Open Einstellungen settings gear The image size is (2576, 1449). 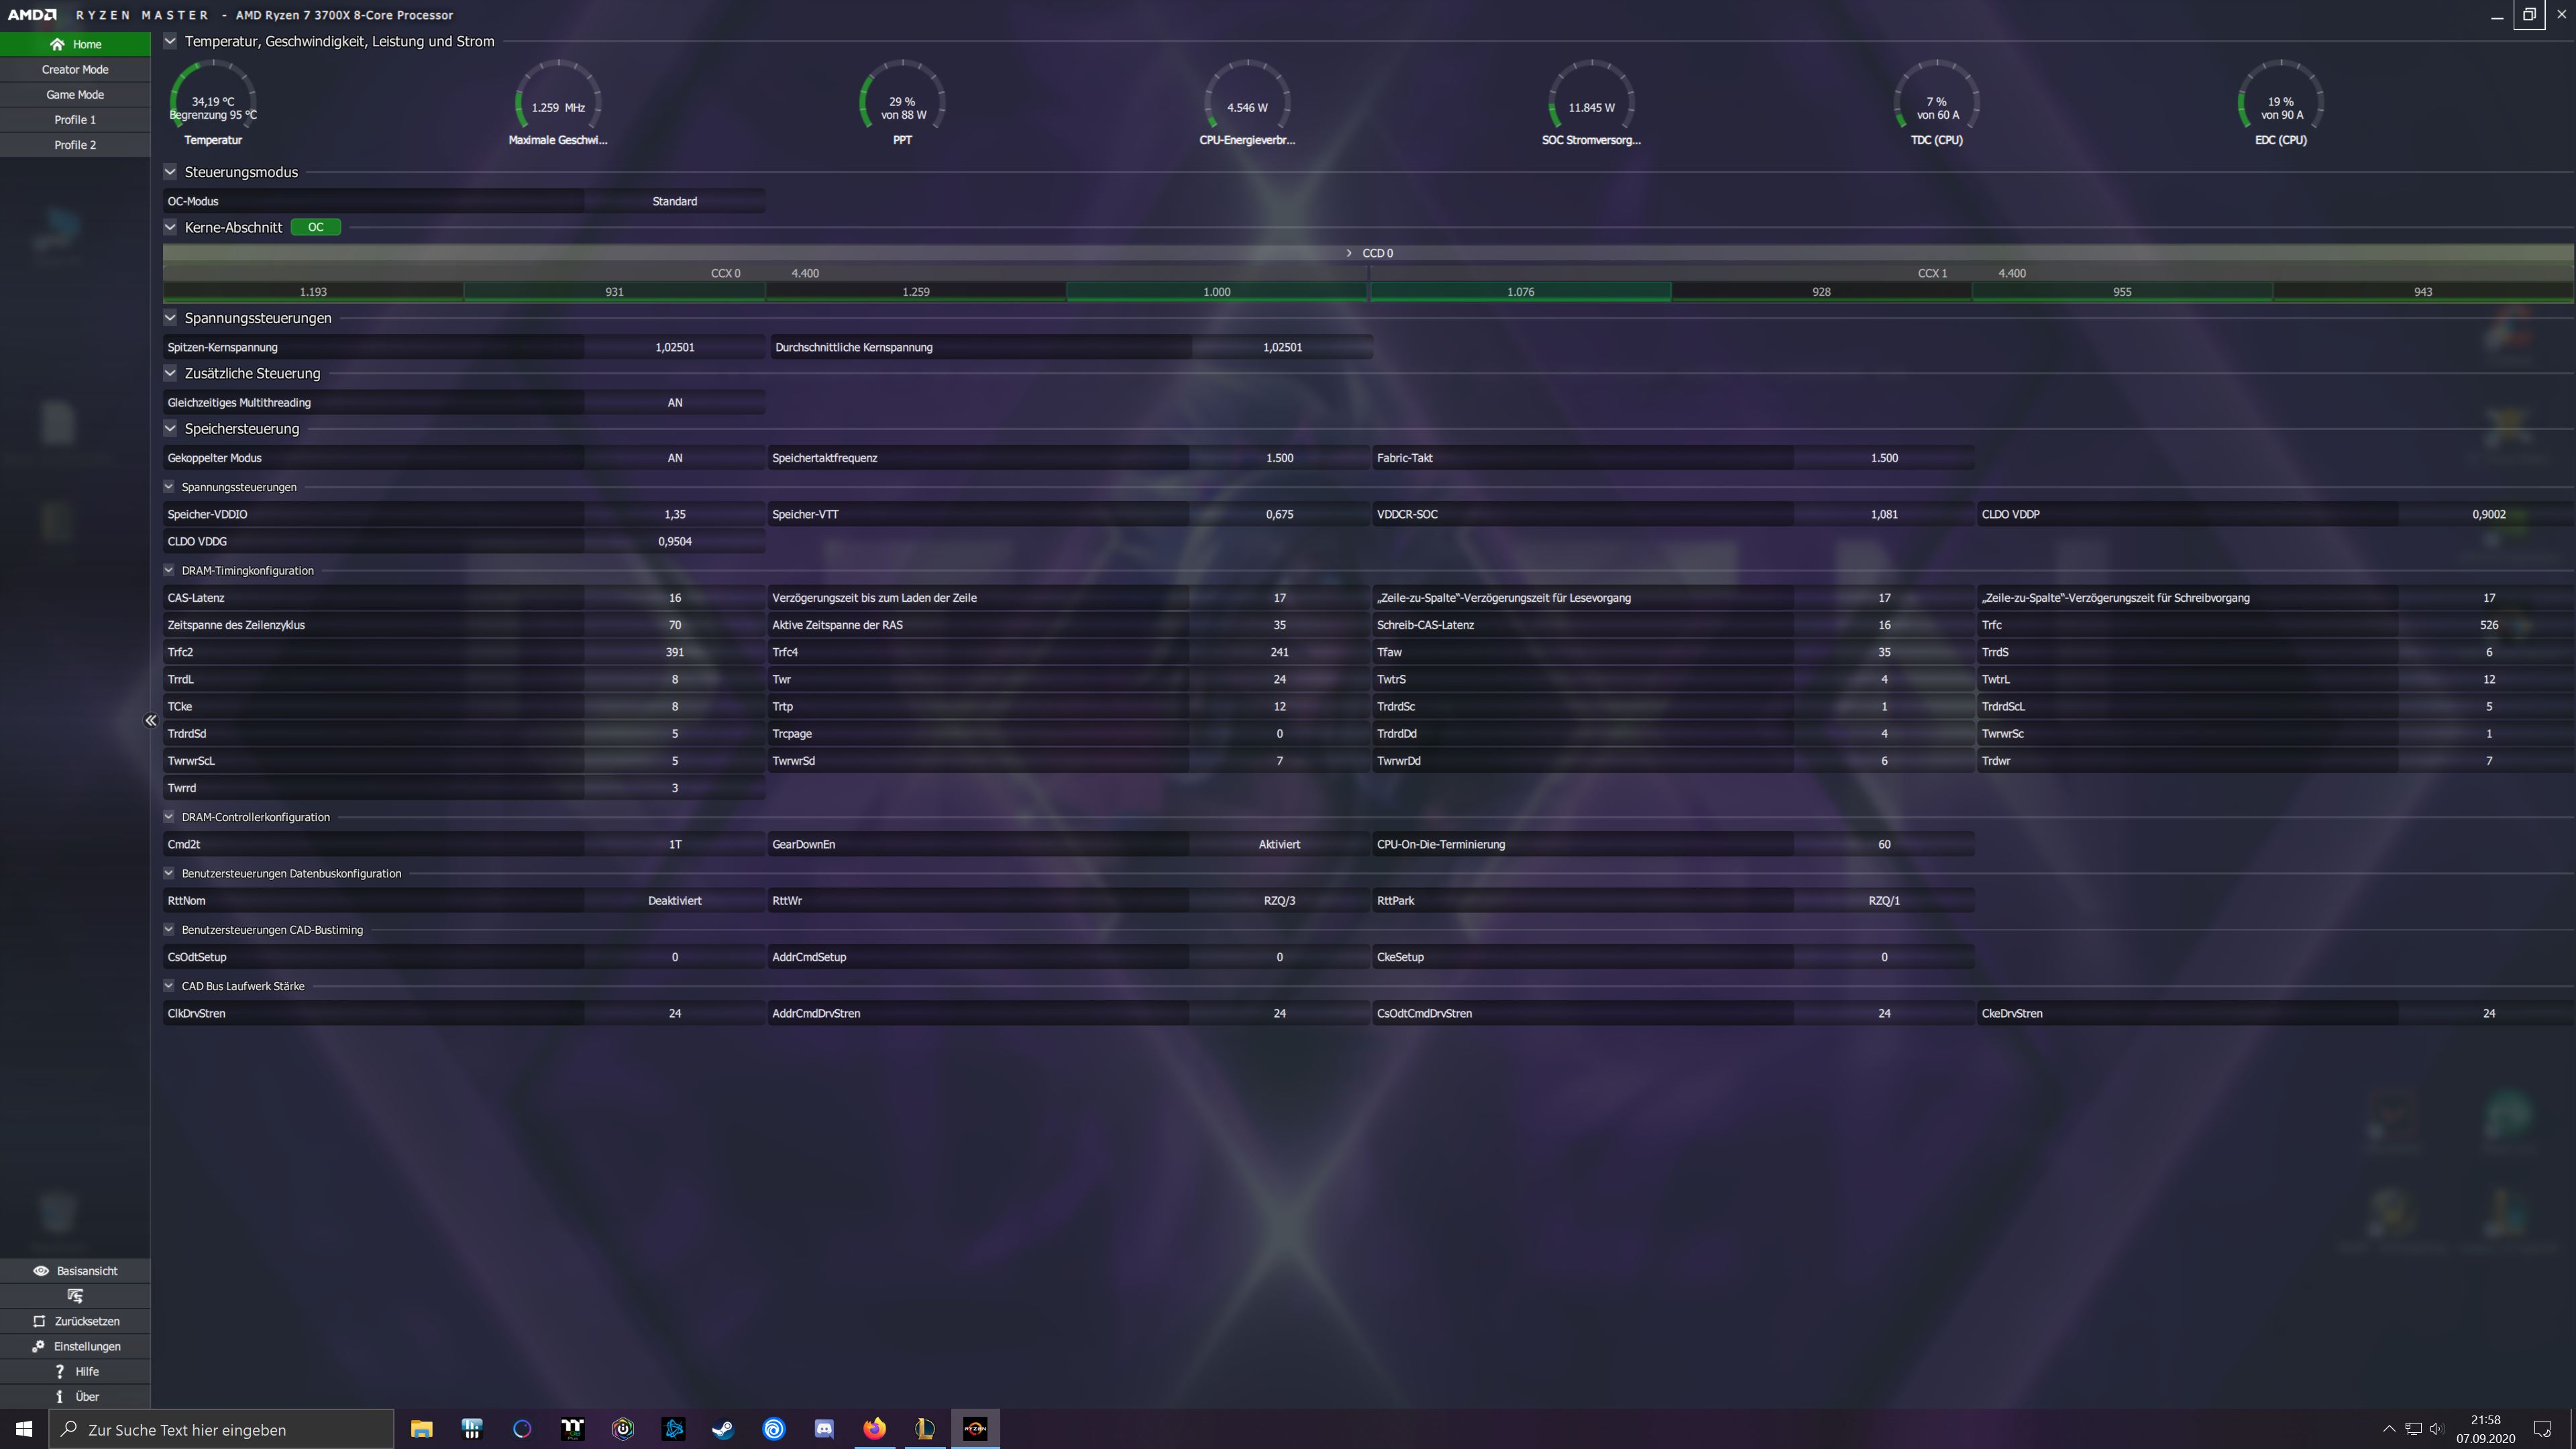(x=38, y=1346)
